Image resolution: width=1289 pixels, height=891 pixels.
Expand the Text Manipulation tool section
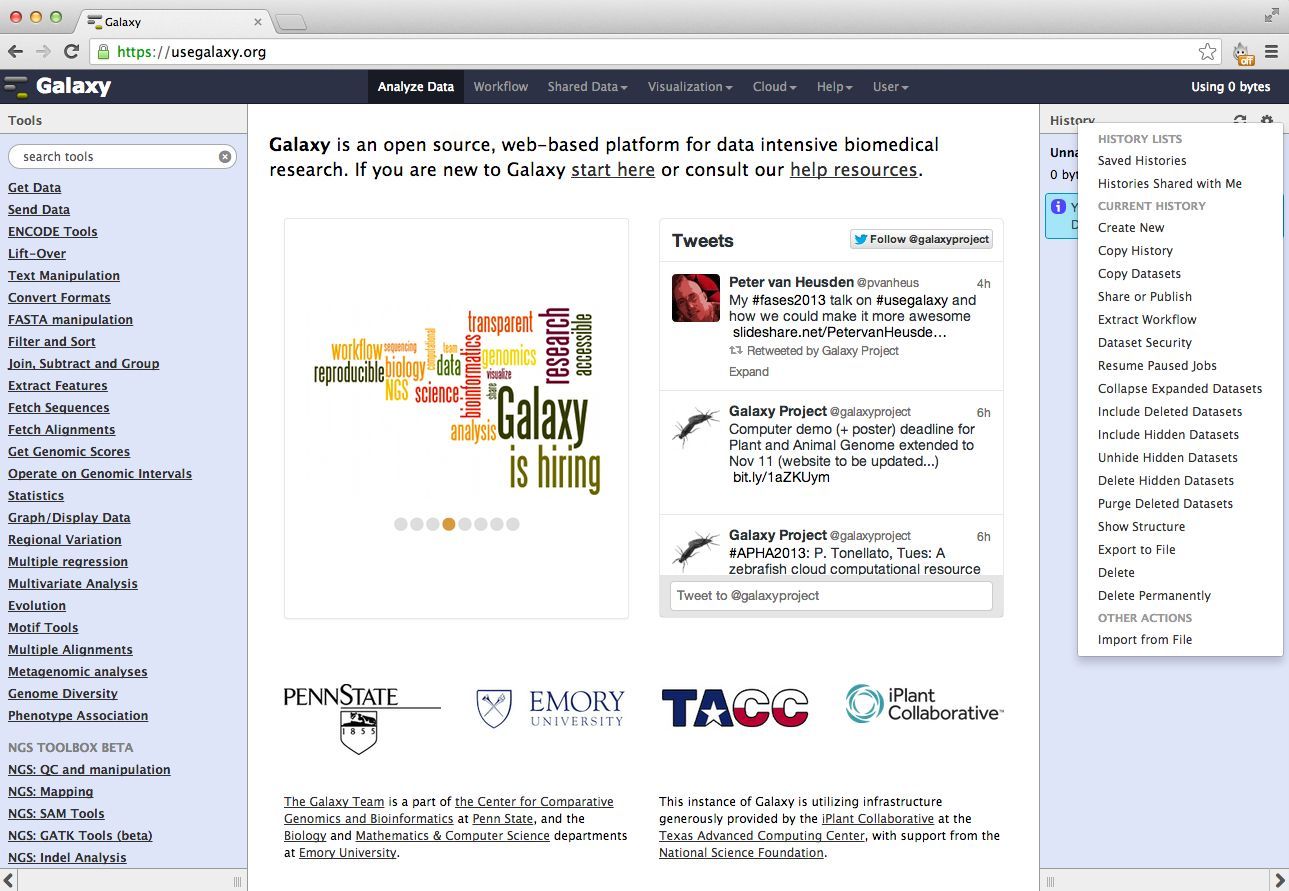tap(64, 275)
